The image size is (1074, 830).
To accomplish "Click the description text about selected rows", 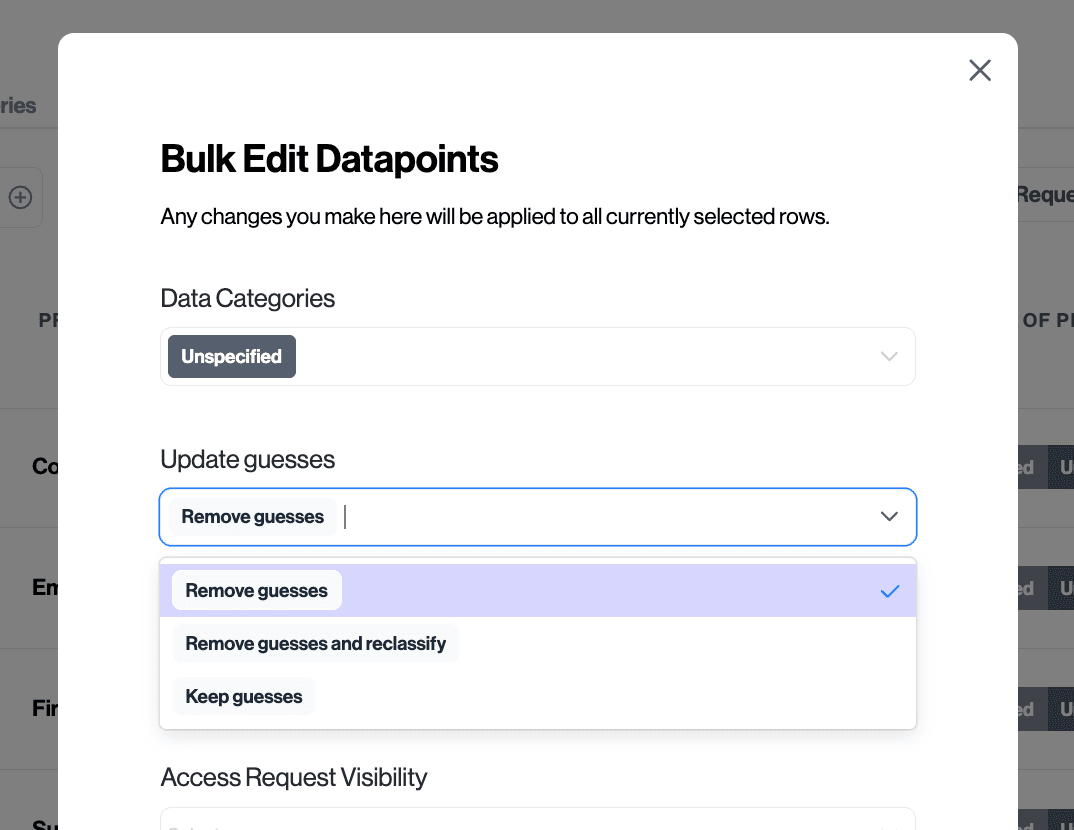I will click(495, 216).
